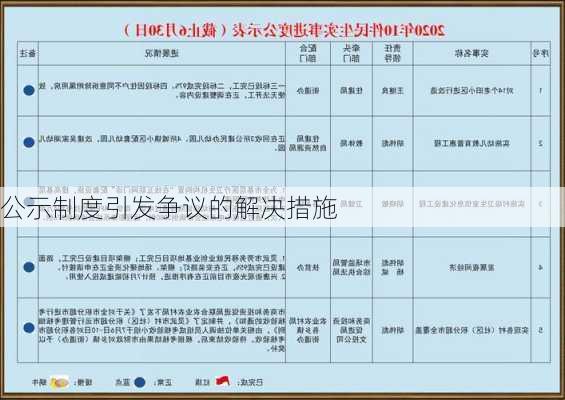Click lead department 市场监管局 综合执法局 in row 4

coord(351,267)
